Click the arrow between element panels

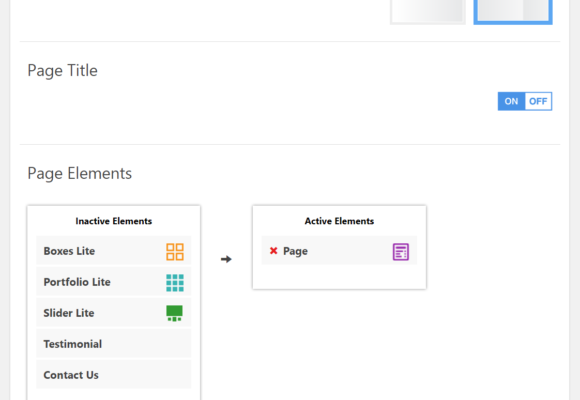coord(226,259)
